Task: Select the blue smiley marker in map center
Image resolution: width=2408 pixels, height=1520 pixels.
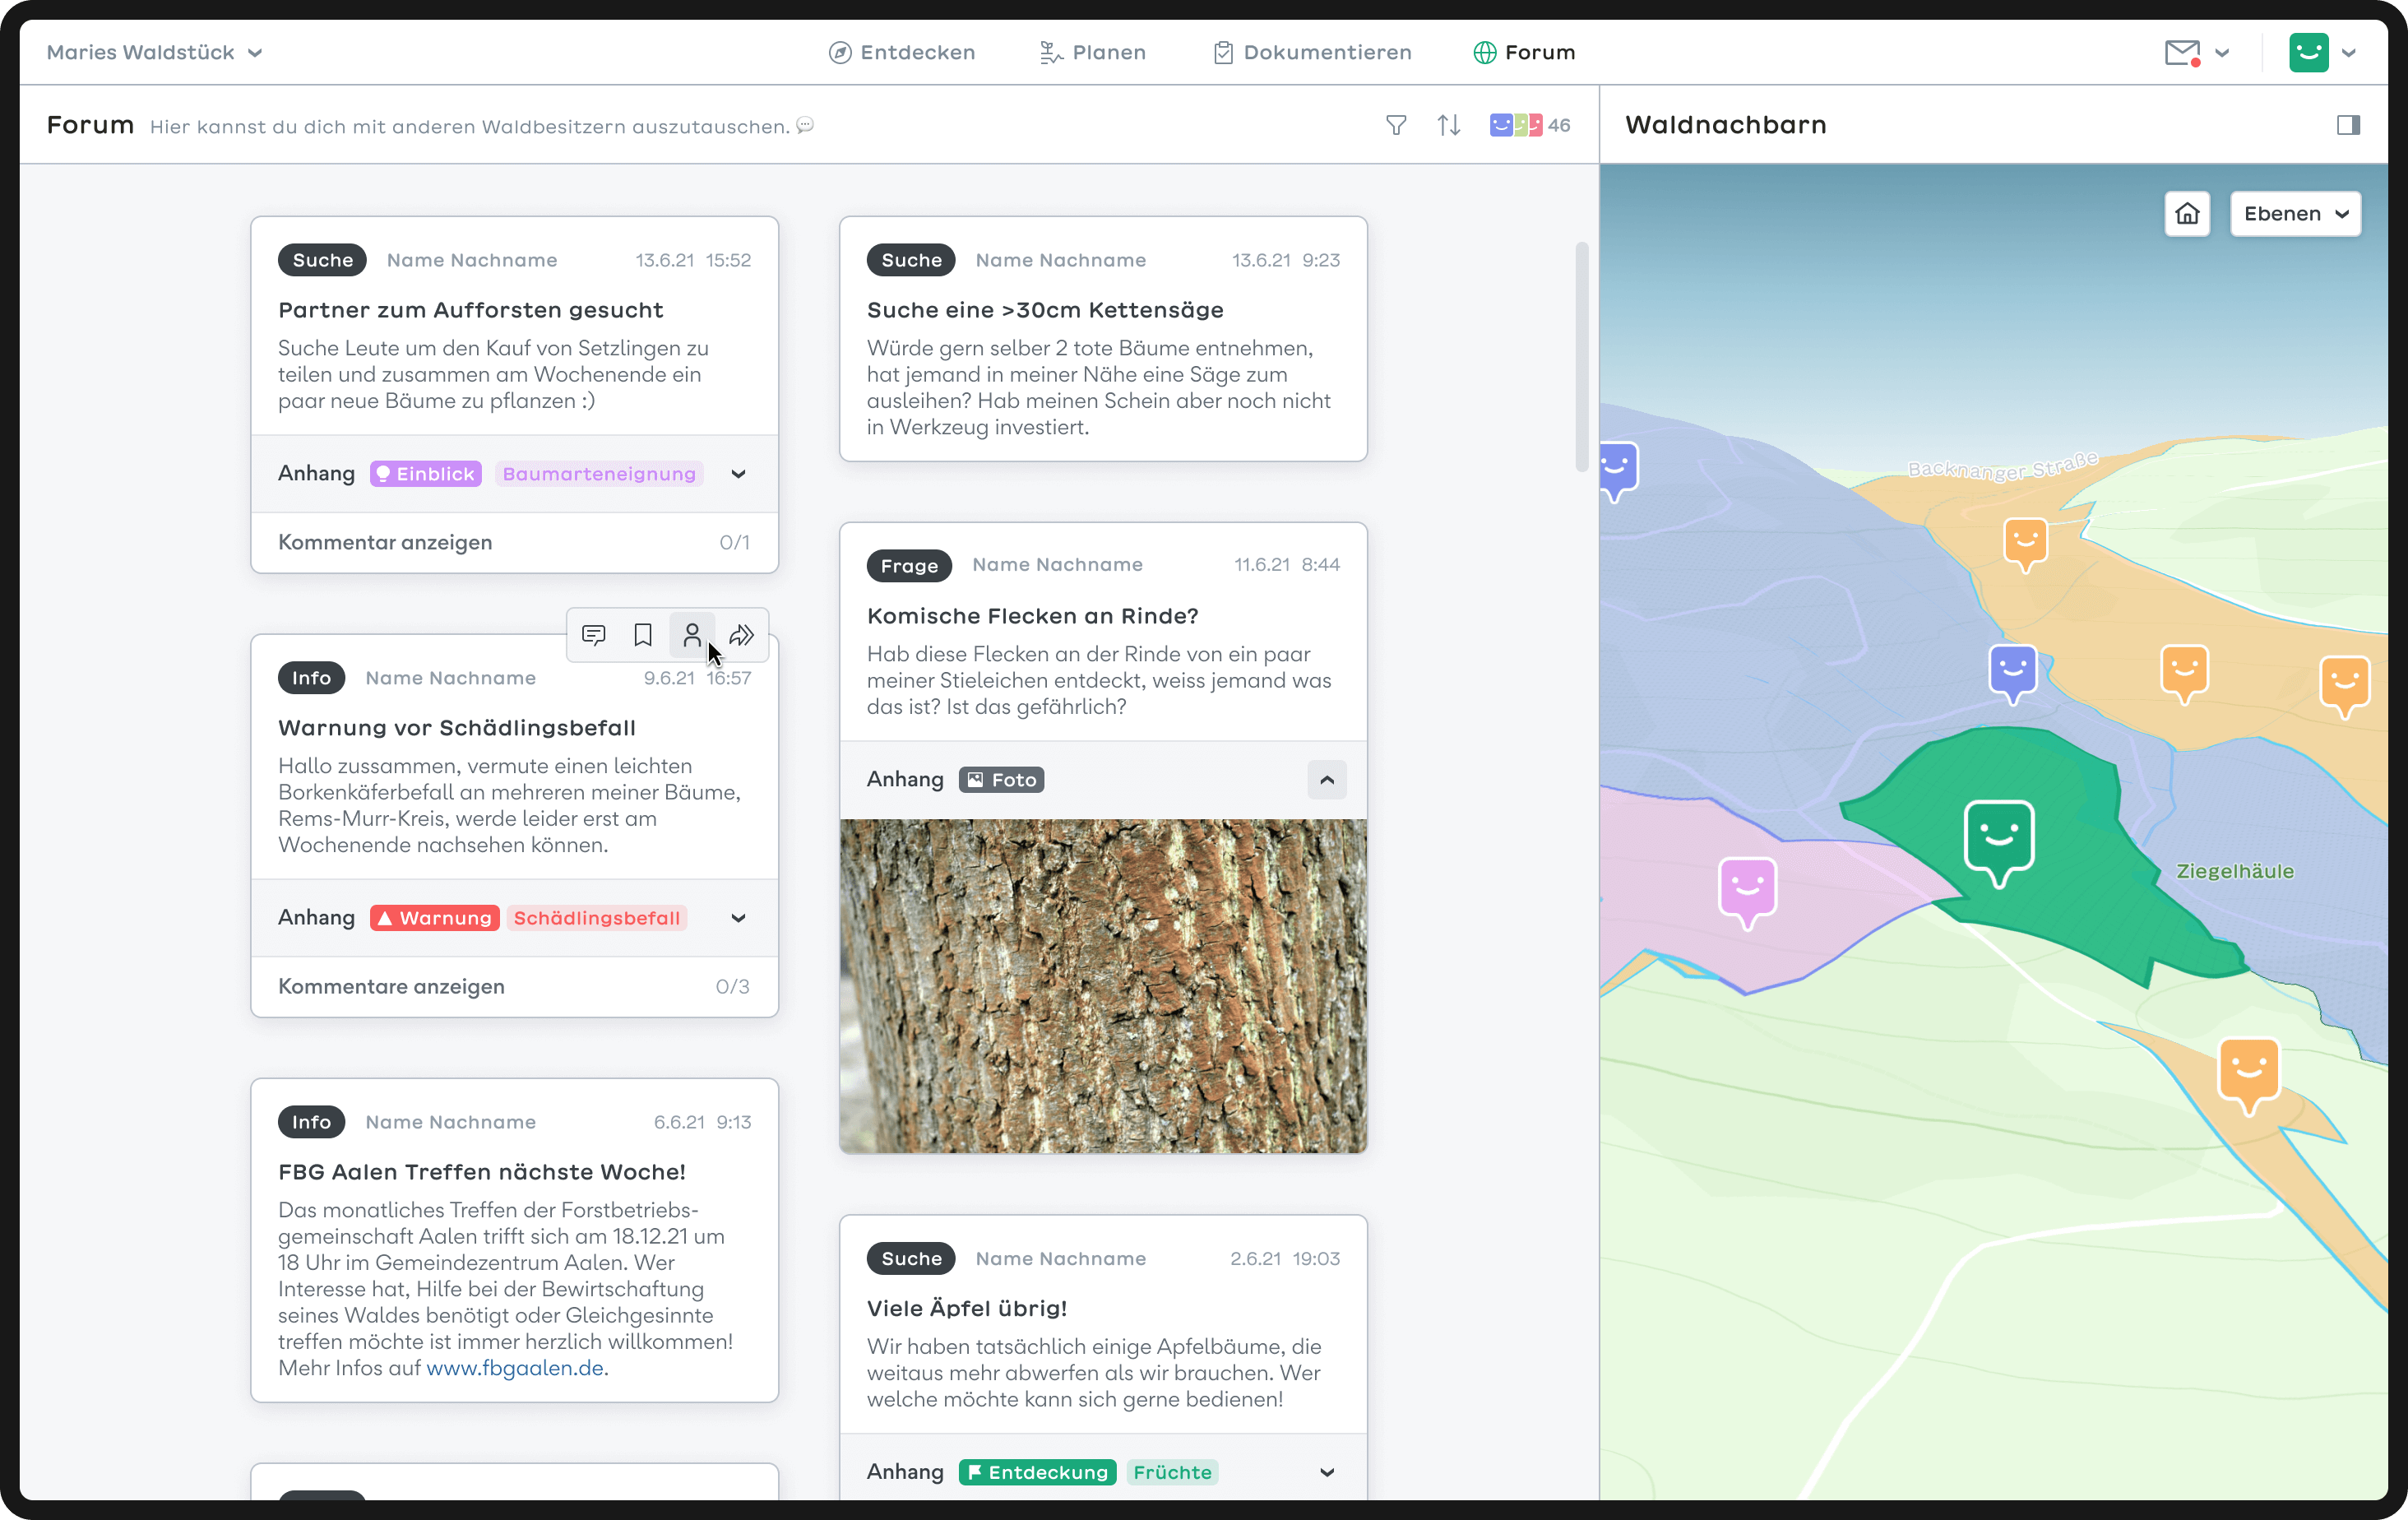Action: [2012, 673]
